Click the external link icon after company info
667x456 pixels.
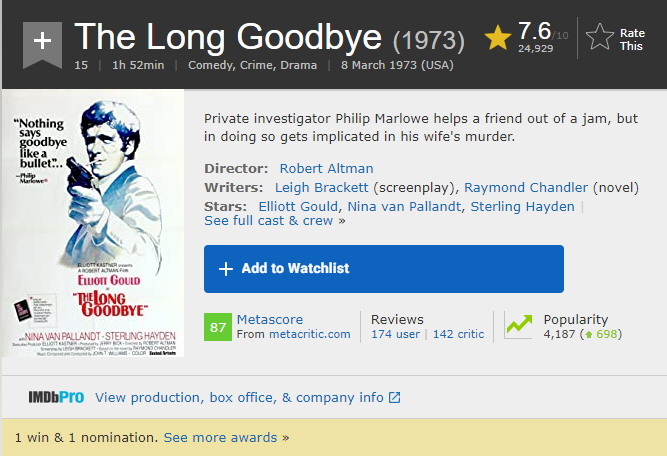(x=394, y=398)
